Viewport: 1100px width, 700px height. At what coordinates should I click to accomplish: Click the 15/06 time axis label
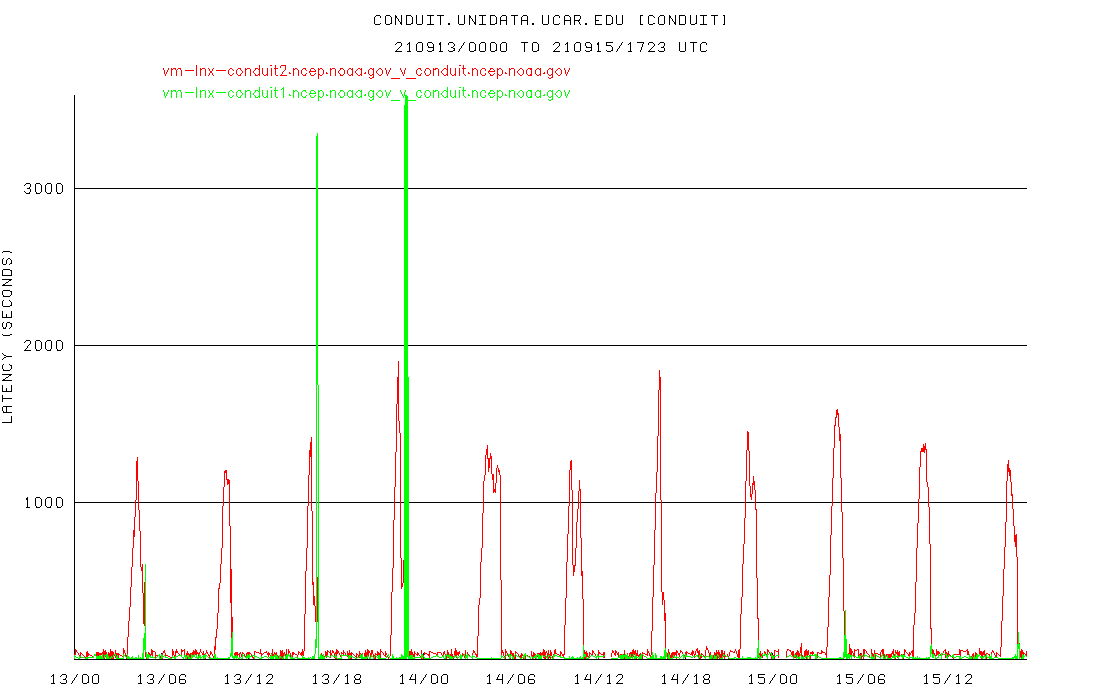point(861,679)
